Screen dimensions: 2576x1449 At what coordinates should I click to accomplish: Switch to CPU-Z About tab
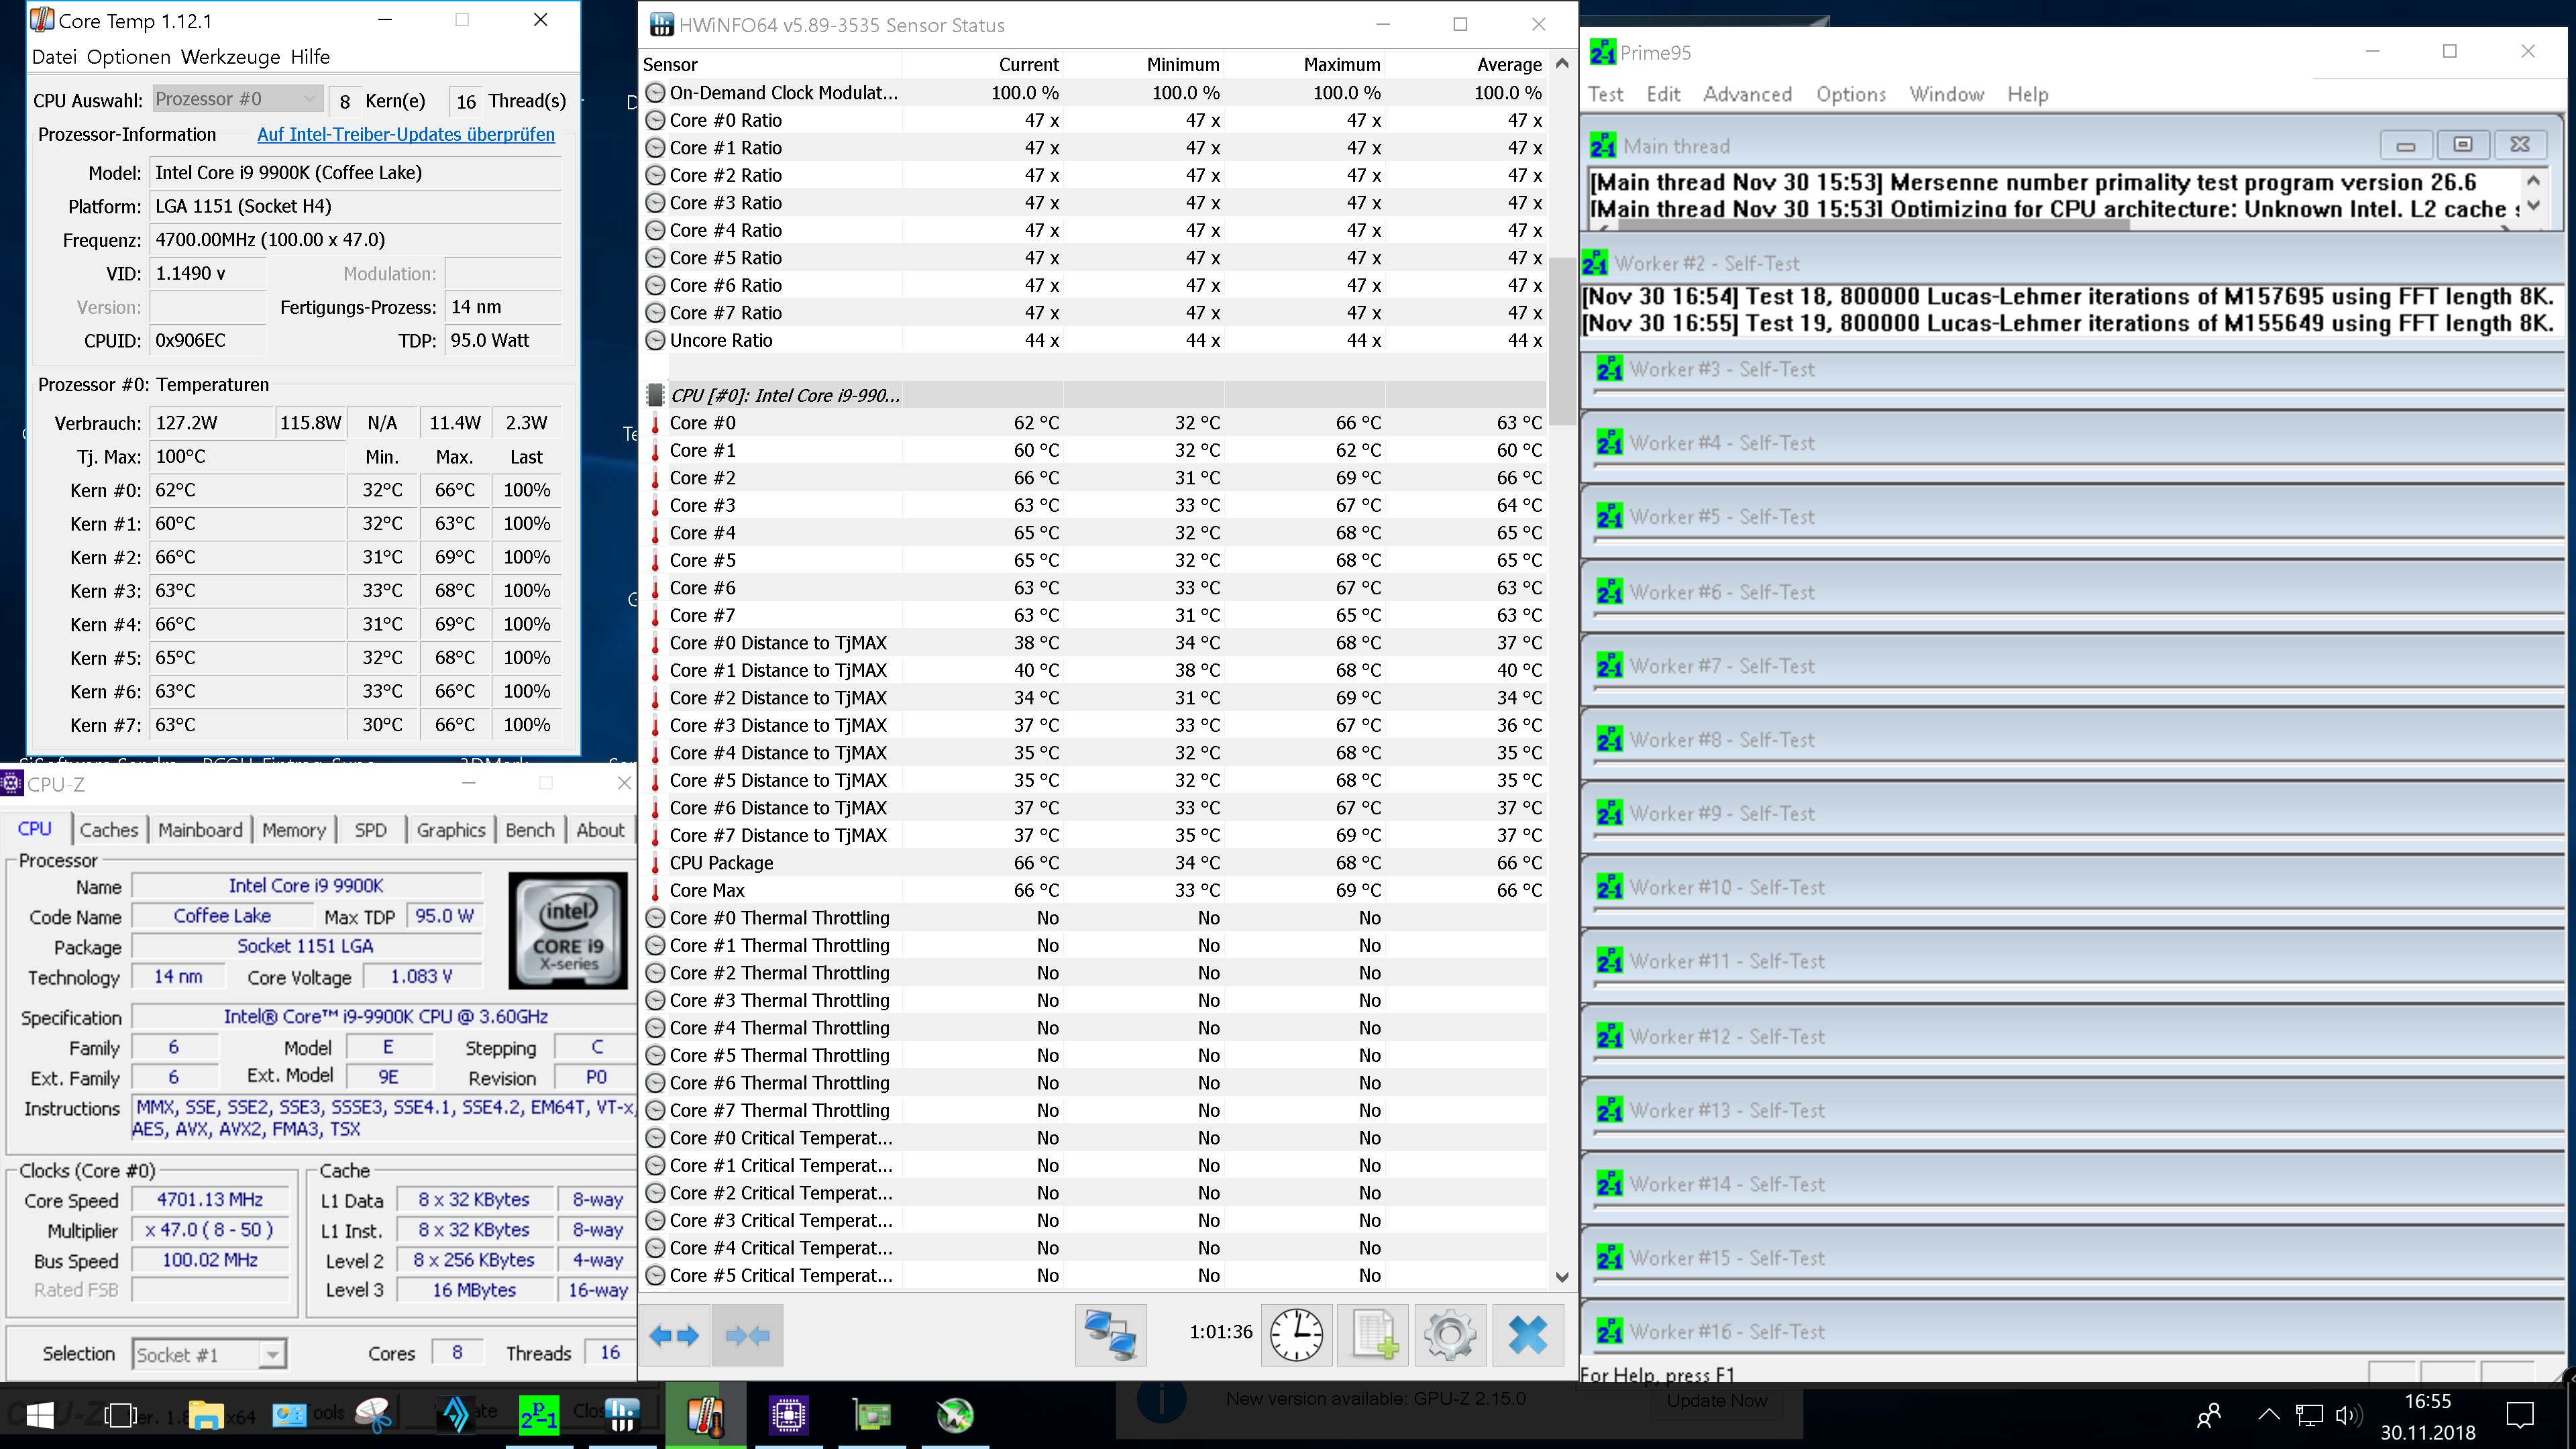(x=600, y=830)
